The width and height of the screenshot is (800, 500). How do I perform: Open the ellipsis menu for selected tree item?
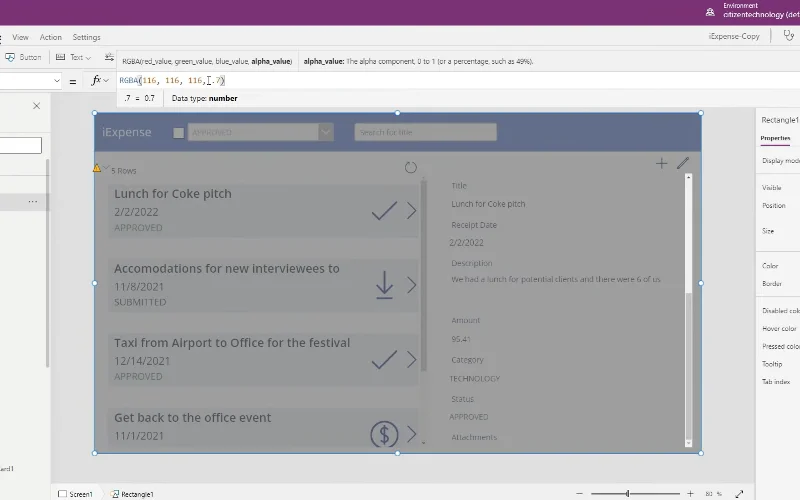click(x=33, y=202)
